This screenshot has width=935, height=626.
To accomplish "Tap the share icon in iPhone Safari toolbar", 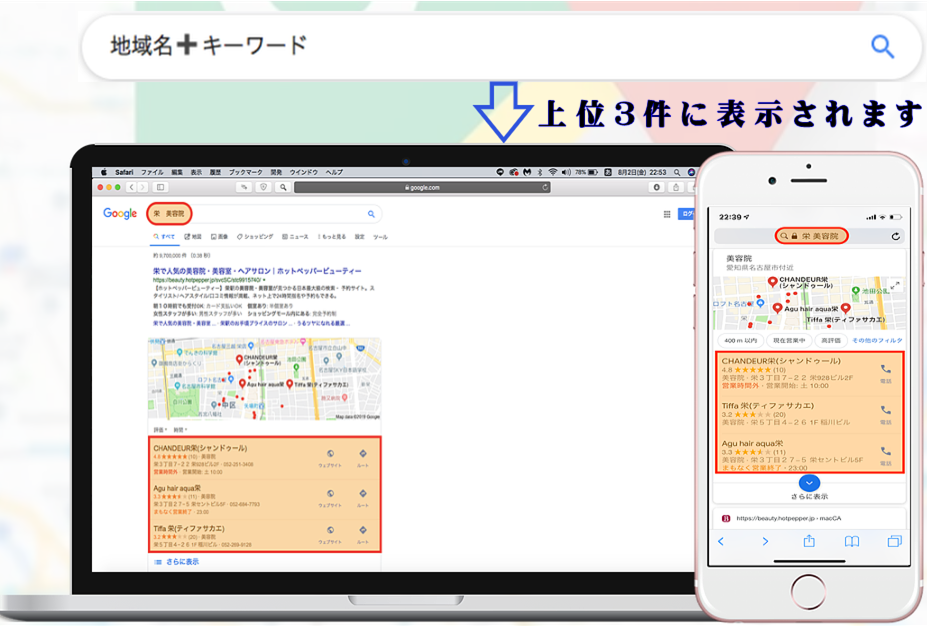I will pos(809,541).
